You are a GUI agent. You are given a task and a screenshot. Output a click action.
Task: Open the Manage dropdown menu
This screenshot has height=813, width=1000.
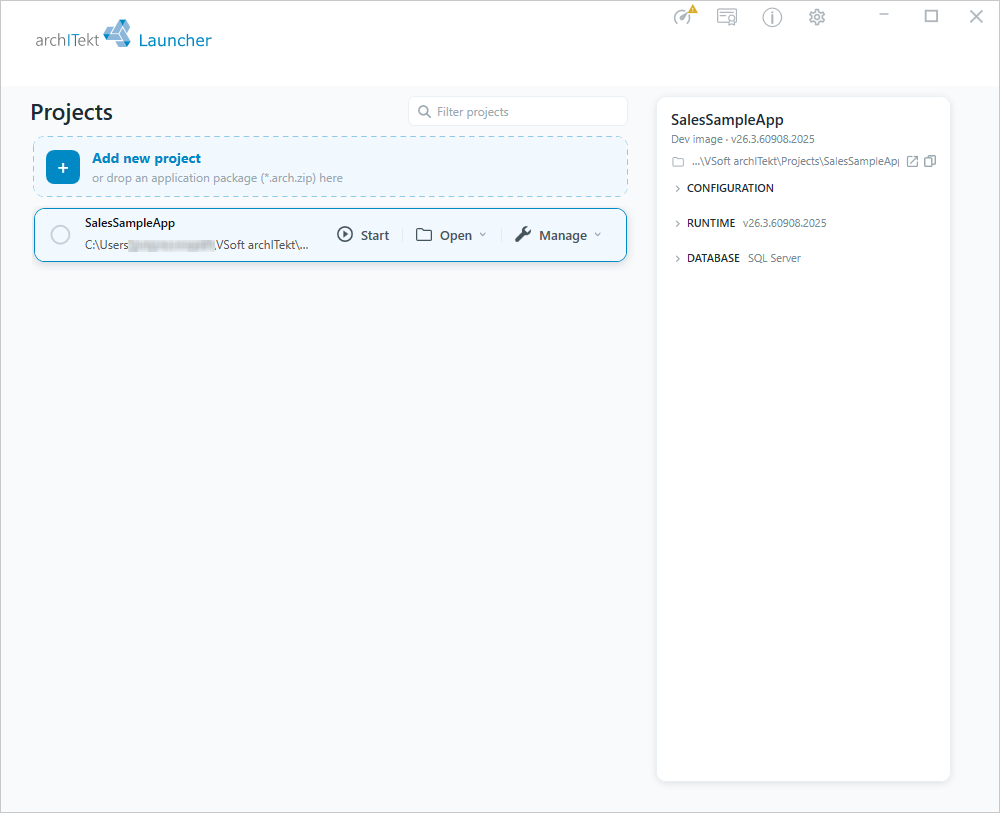(x=558, y=235)
